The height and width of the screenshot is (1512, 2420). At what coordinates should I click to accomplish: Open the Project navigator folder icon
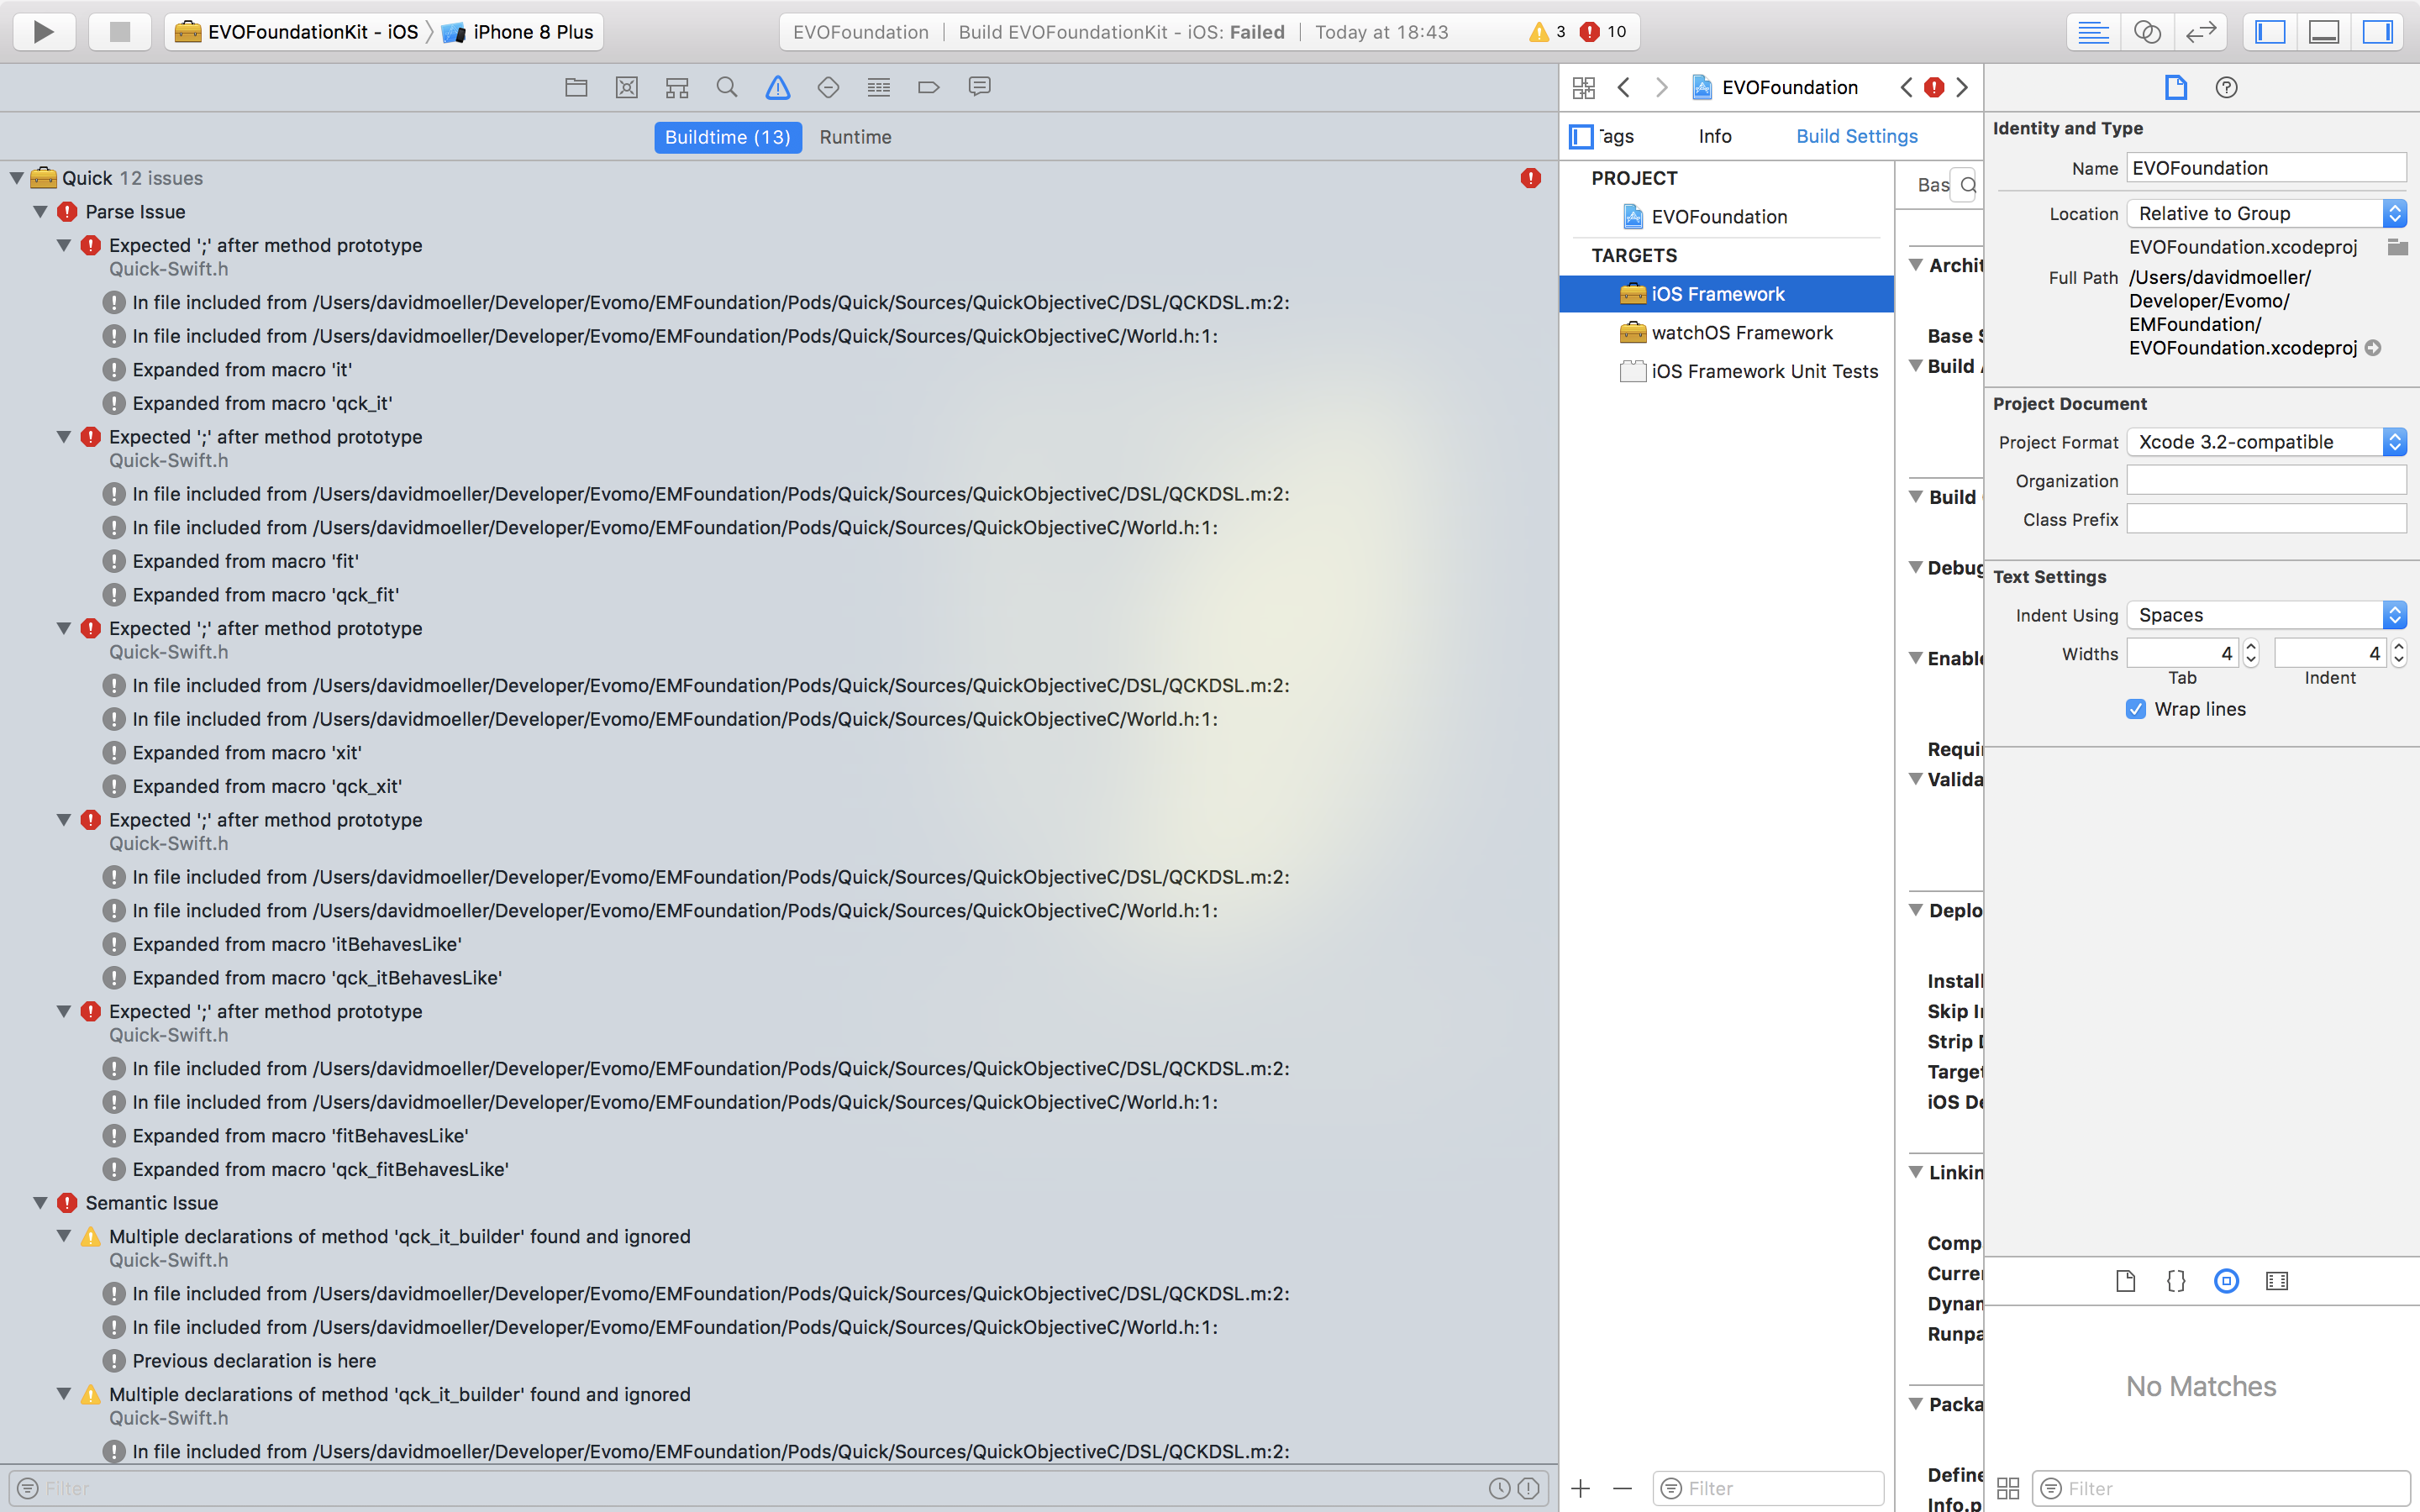576,87
